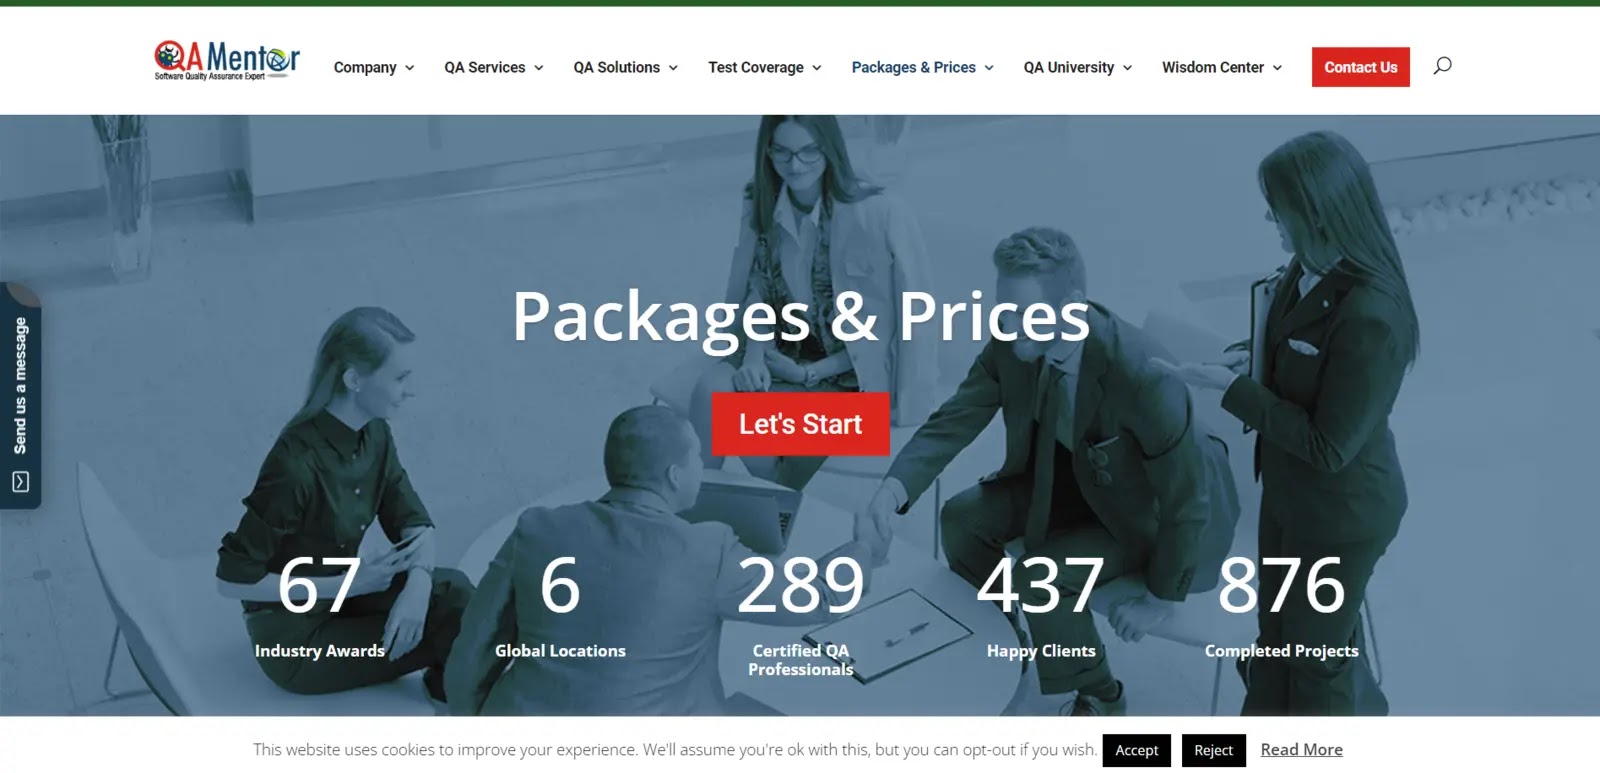Viewport: 1600px width, 773px height.
Task: Select the Wisdom Center menu item
Action: point(1213,67)
